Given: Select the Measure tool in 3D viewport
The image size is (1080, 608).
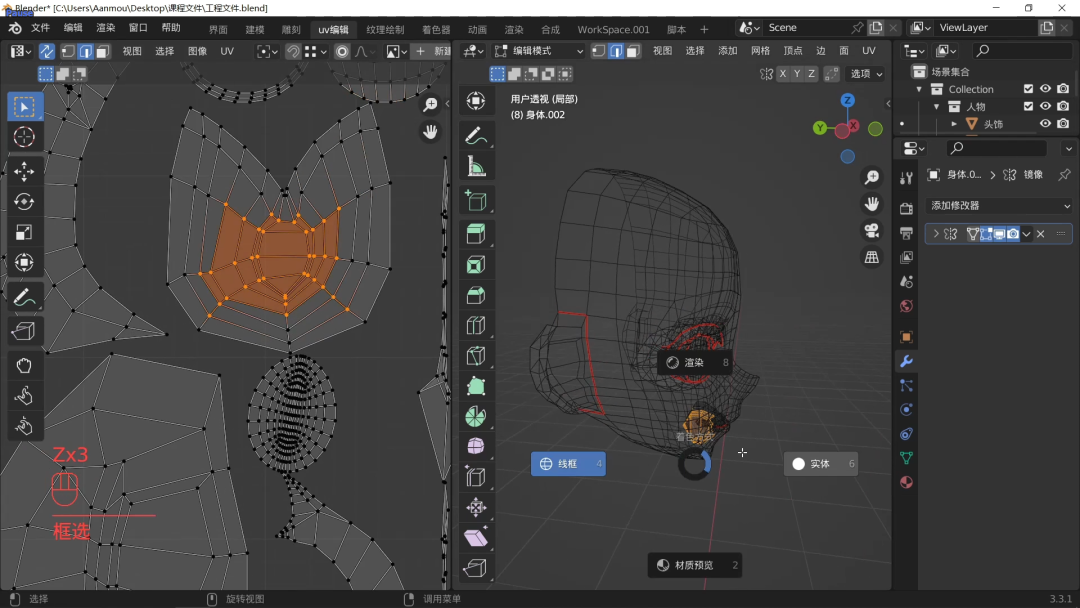Looking at the screenshot, I should tap(476, 166).
